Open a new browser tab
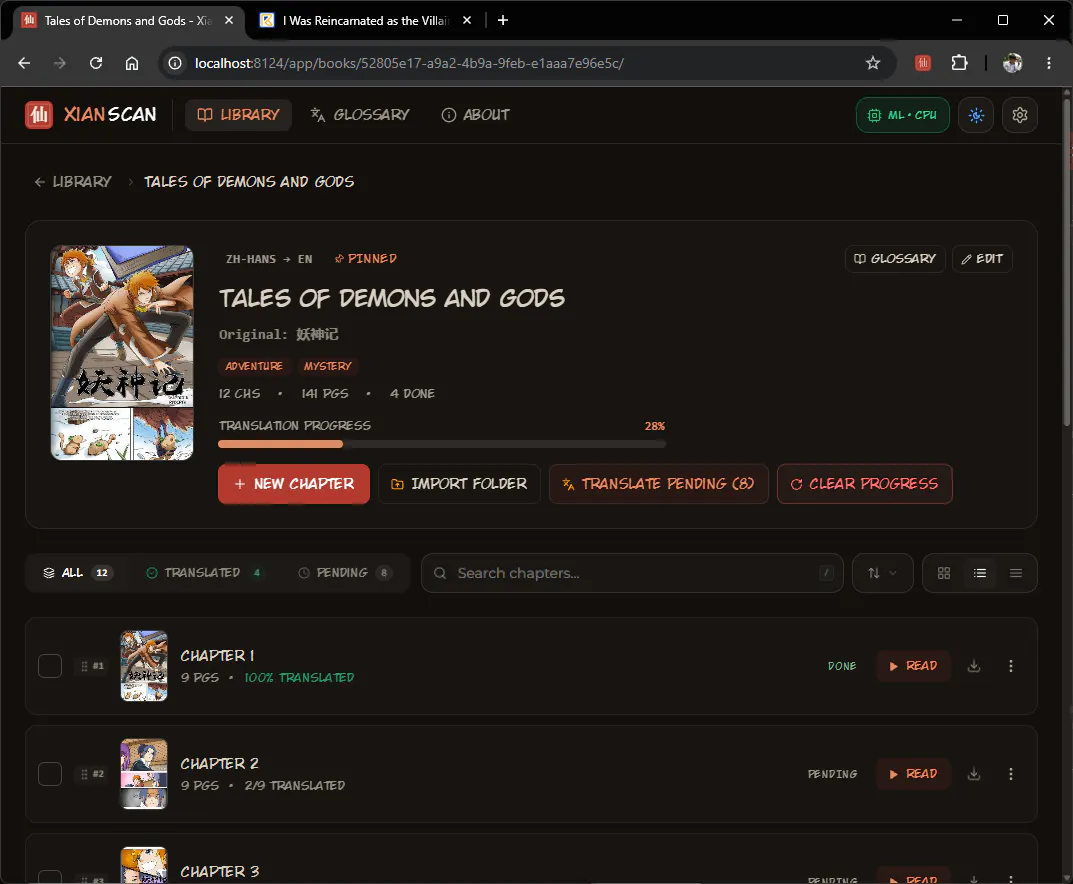1073x884 pixels. 502,21
